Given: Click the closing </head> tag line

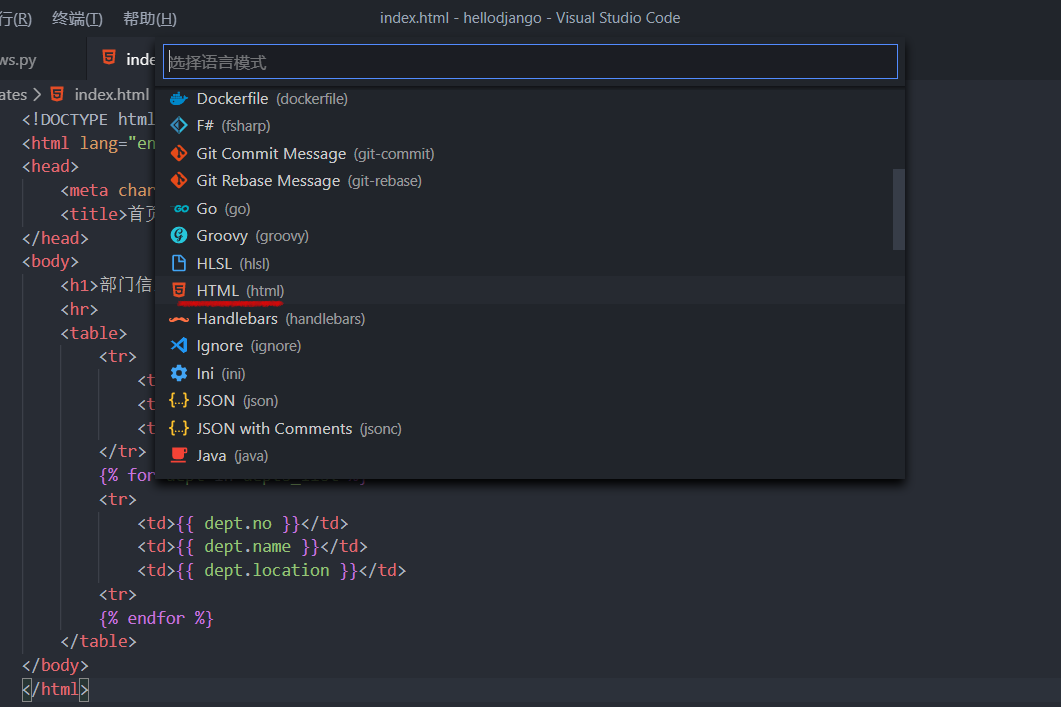Looking at the screenshot, I should [x=55, y=238].
